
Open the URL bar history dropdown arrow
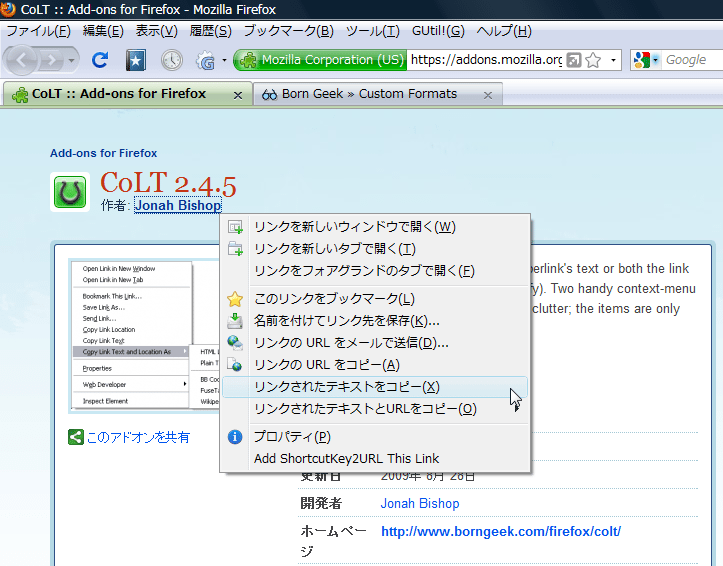pyautogui.click(x=613, y=60)
